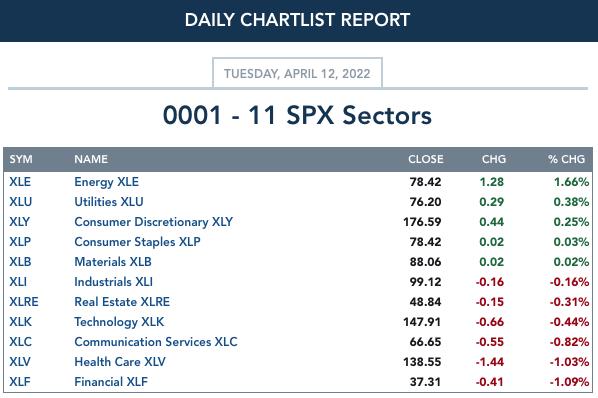598x398 pixels.
Task: Click Communication Services XLC link
Action: tap(156, 342)
